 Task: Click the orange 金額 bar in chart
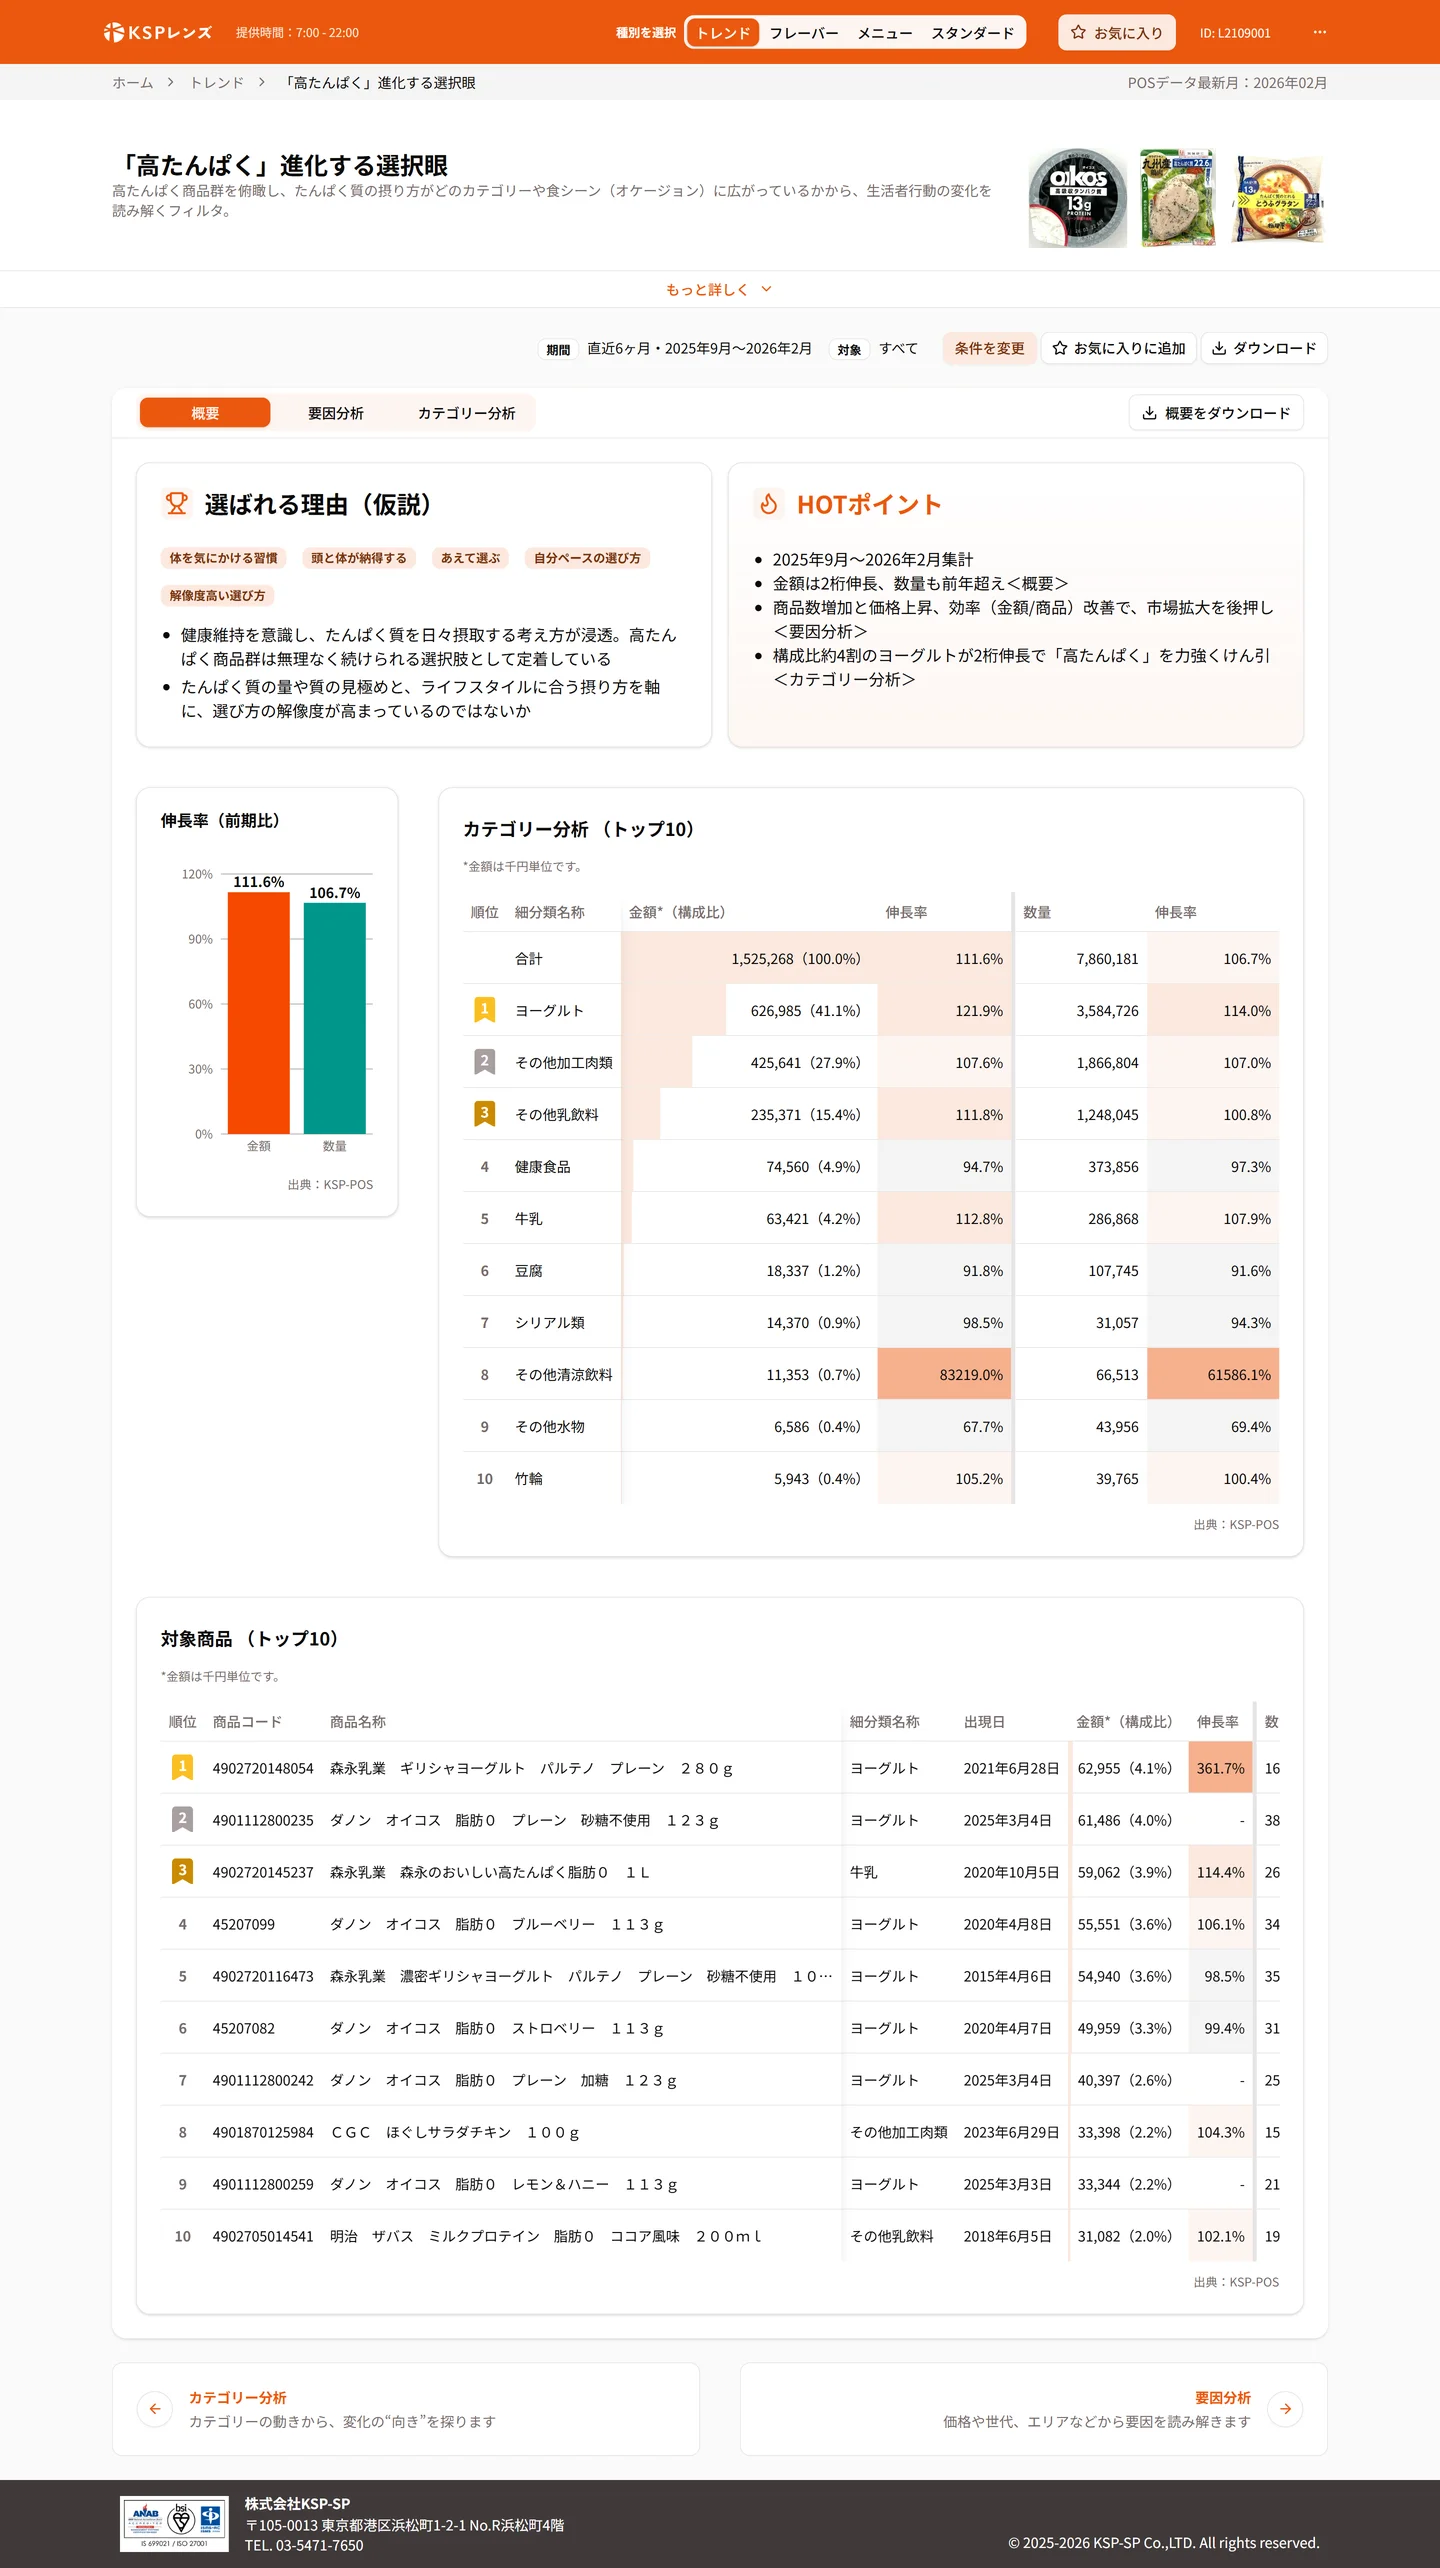(x=258, y=1012)
